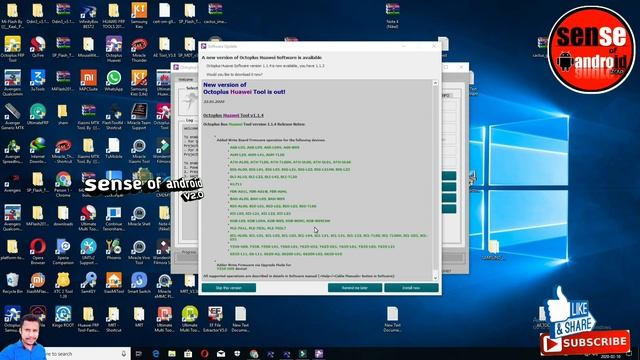640x360 pixels.
Task: Click the Octoplus Huawei Tool v1.1.4 heading link
Action: [233, 116]
